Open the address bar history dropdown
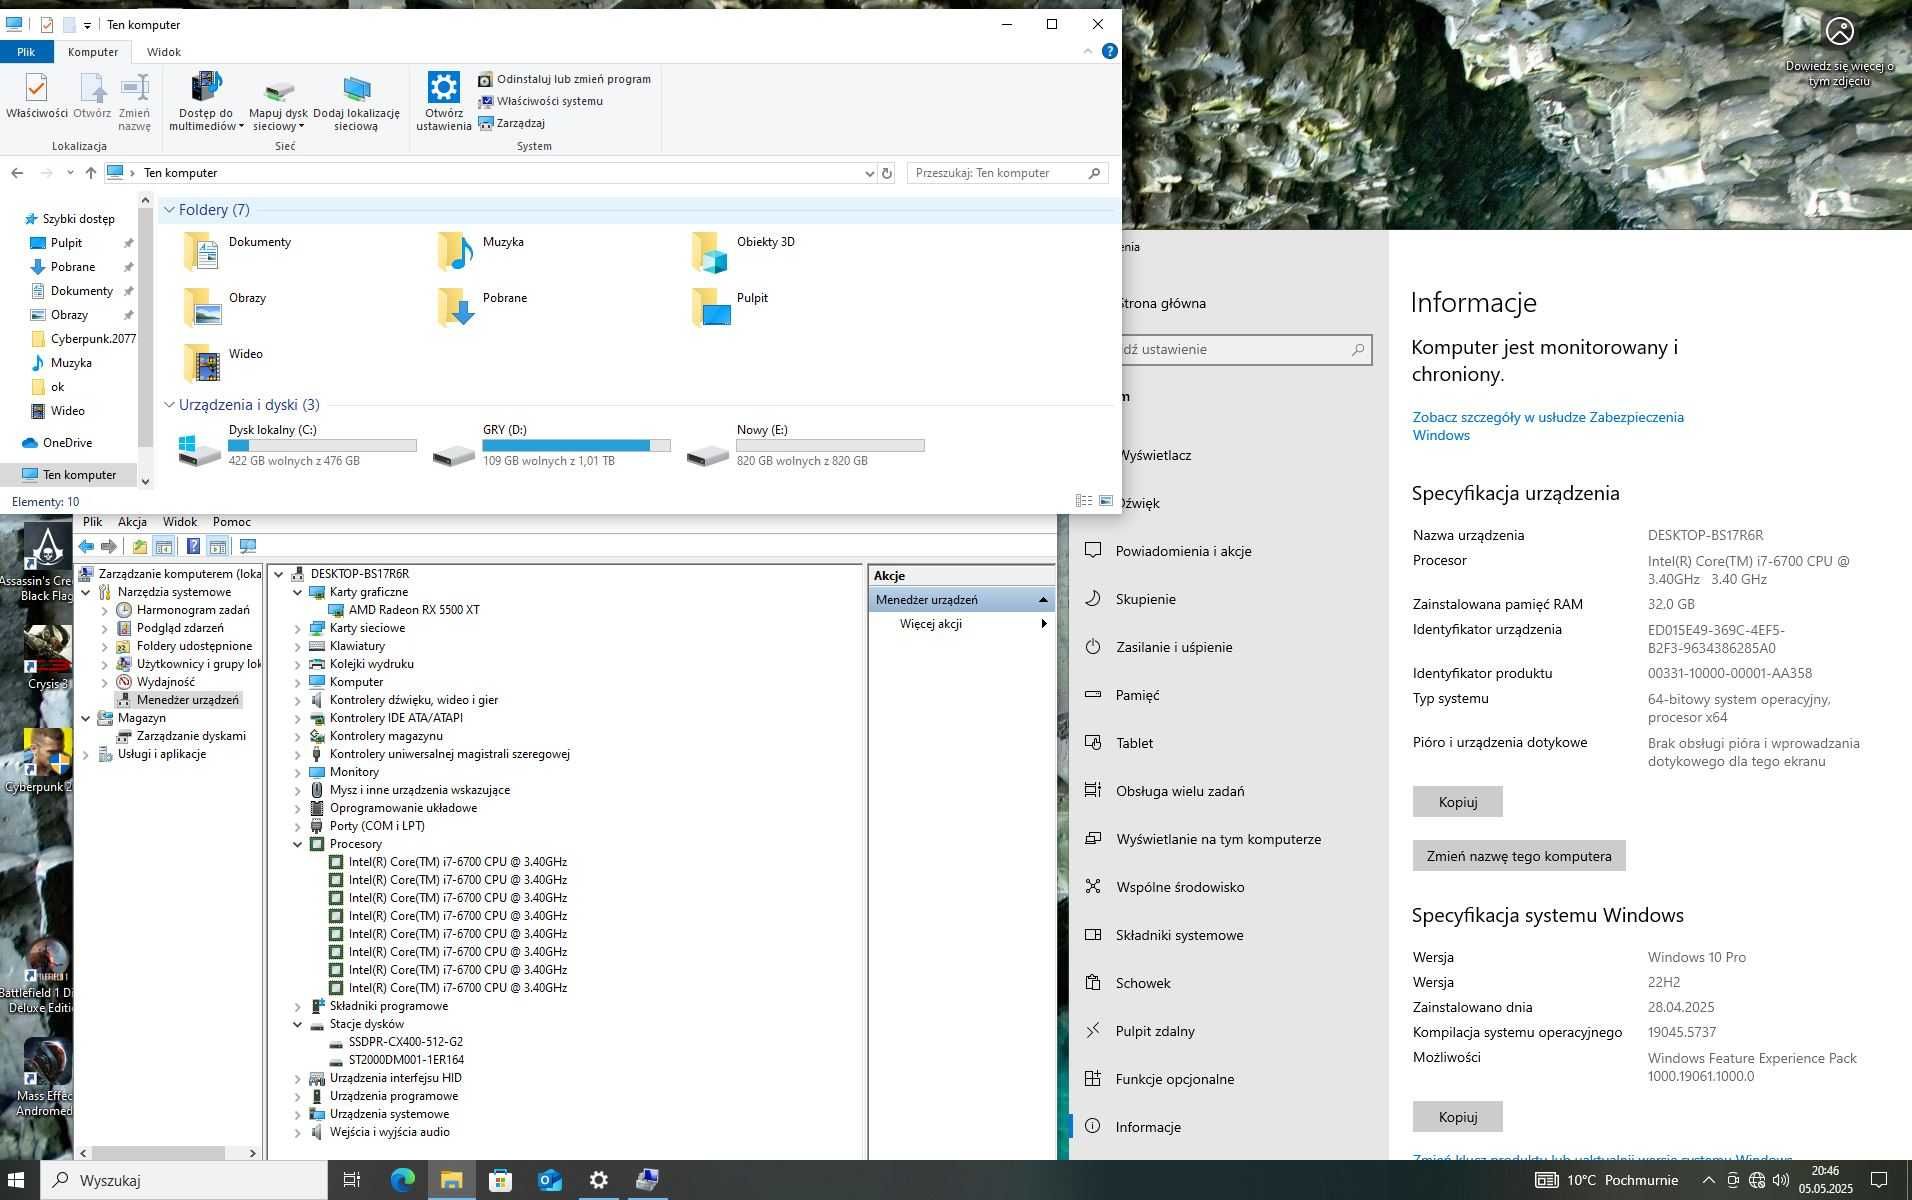Image resolution: width=1912 pixels, height=1200 pixels. (869, 173)
